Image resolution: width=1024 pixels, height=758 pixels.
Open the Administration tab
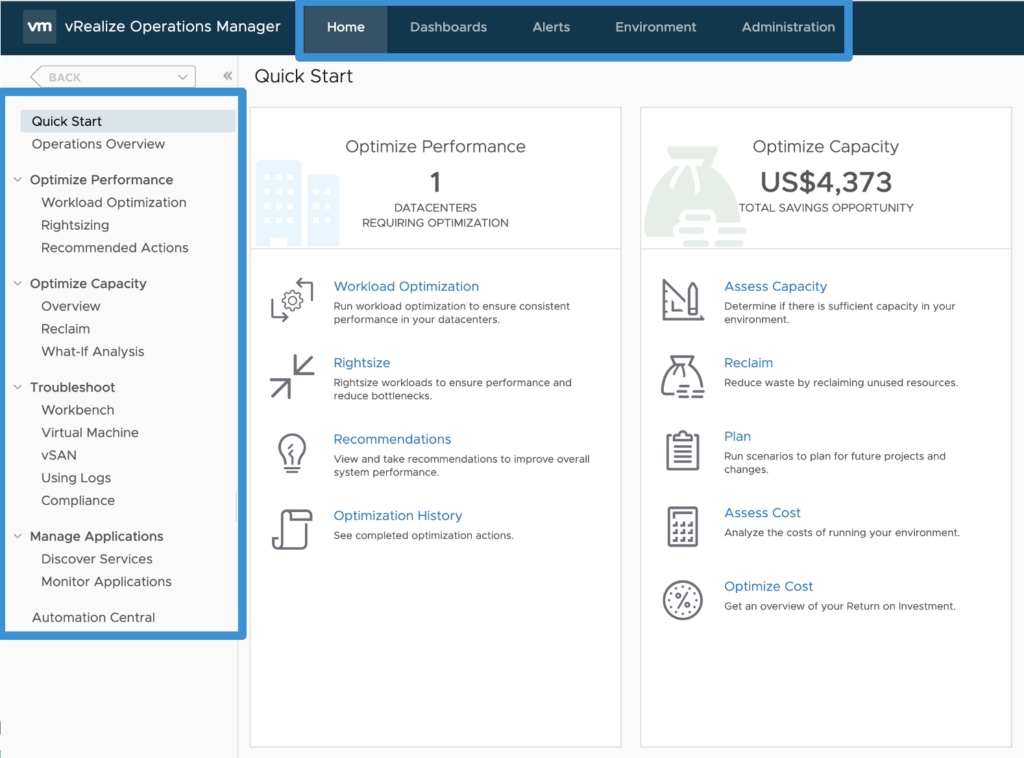coord(788,27)
